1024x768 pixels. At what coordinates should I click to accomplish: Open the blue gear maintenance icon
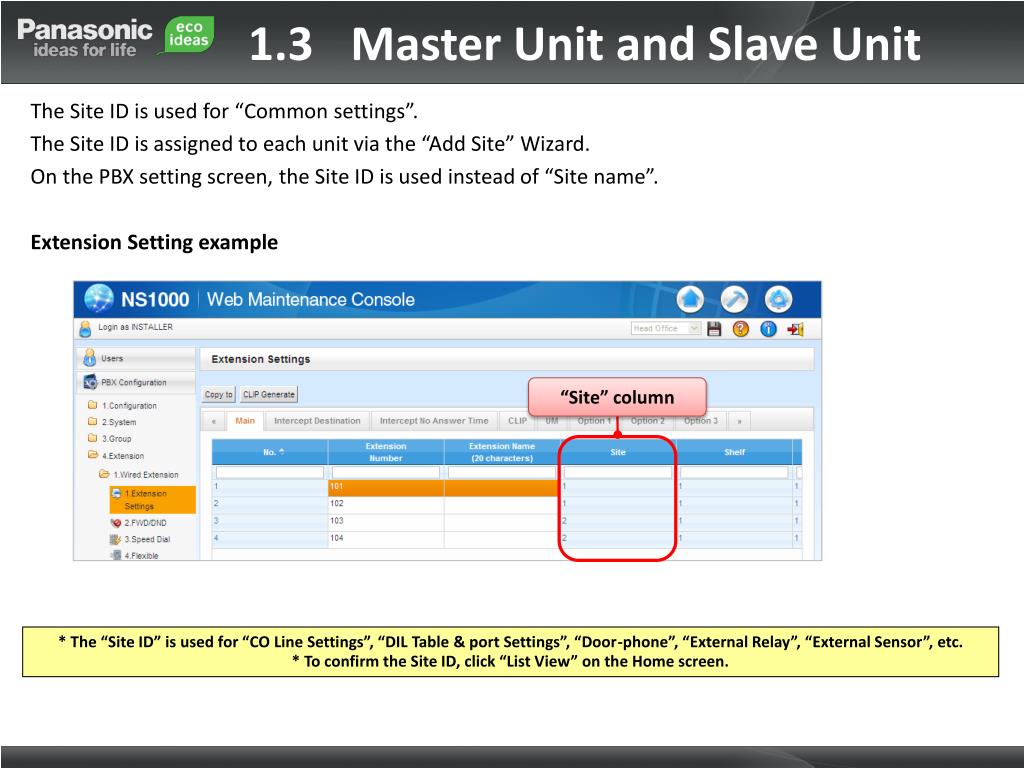click(778, 300)
